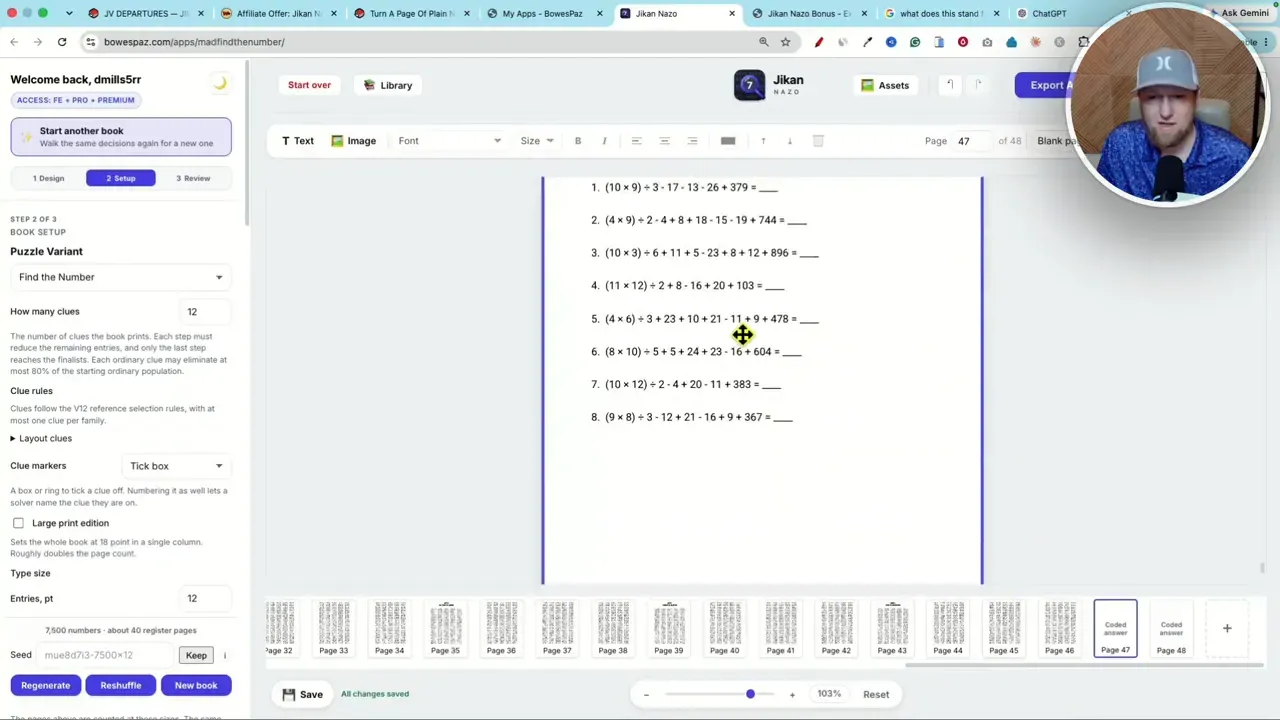Image resolution: width=1280 pixels, height=720 pixels.
Task: Click the New book button
Action: coord(196,685)
